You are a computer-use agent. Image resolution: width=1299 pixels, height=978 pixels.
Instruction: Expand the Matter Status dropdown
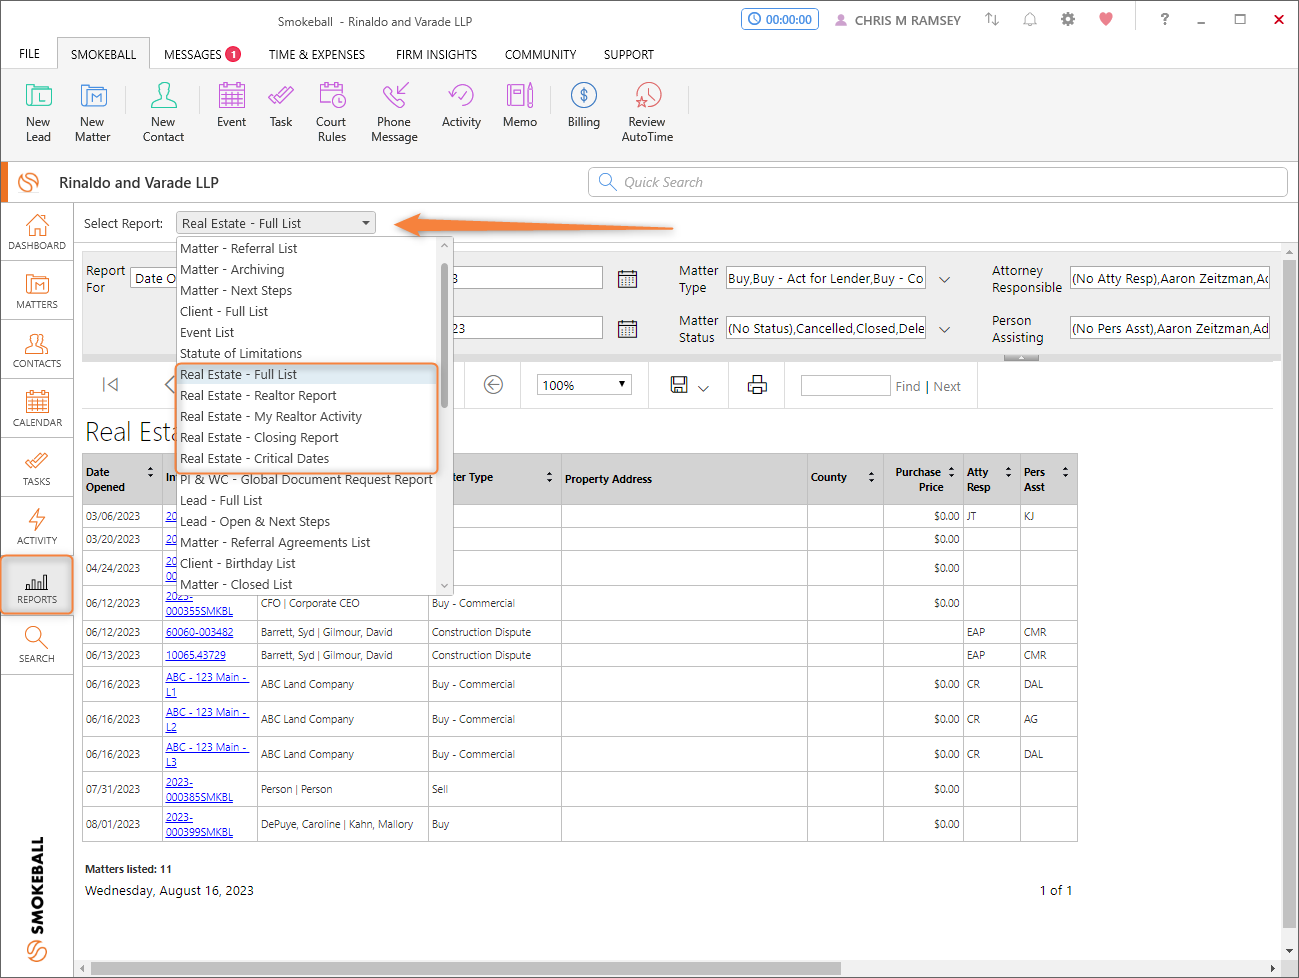click(x=944, y=329)
